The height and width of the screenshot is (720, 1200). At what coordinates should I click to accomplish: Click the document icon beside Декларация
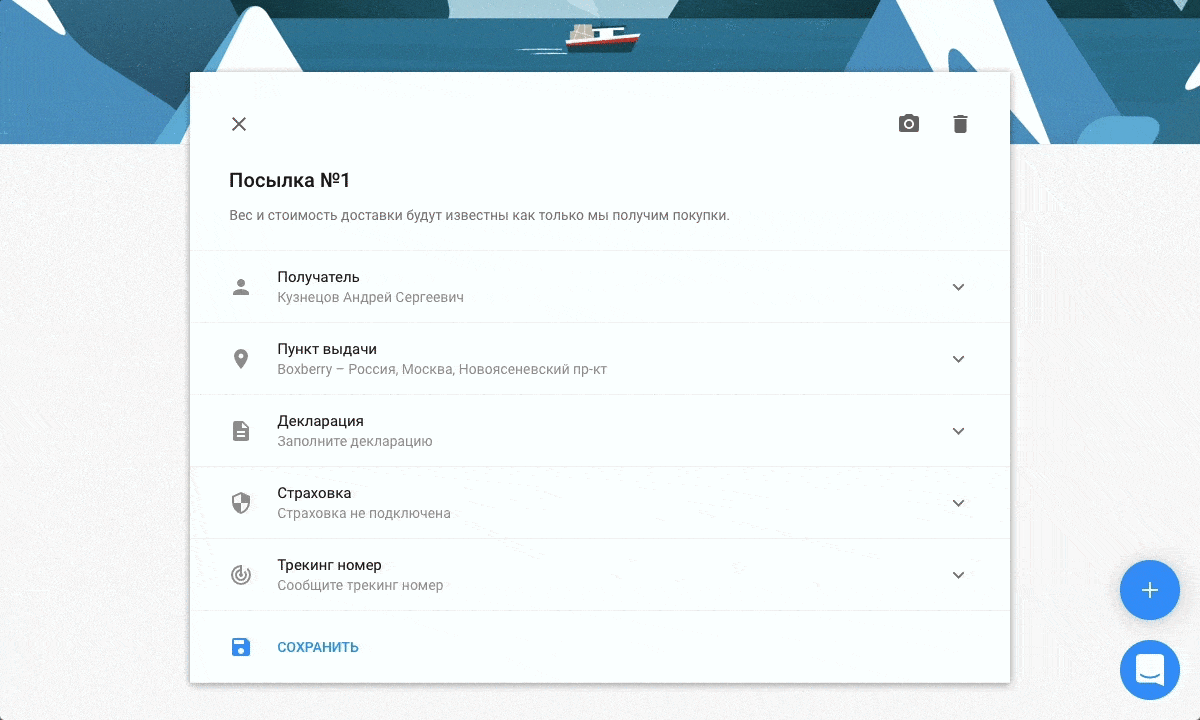241,431
